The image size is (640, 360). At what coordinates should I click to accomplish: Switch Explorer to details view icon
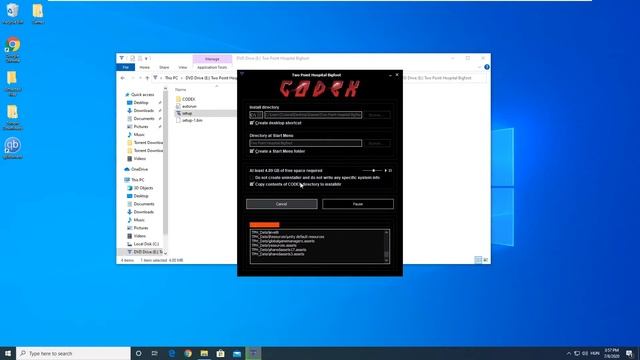click(478, 260)
